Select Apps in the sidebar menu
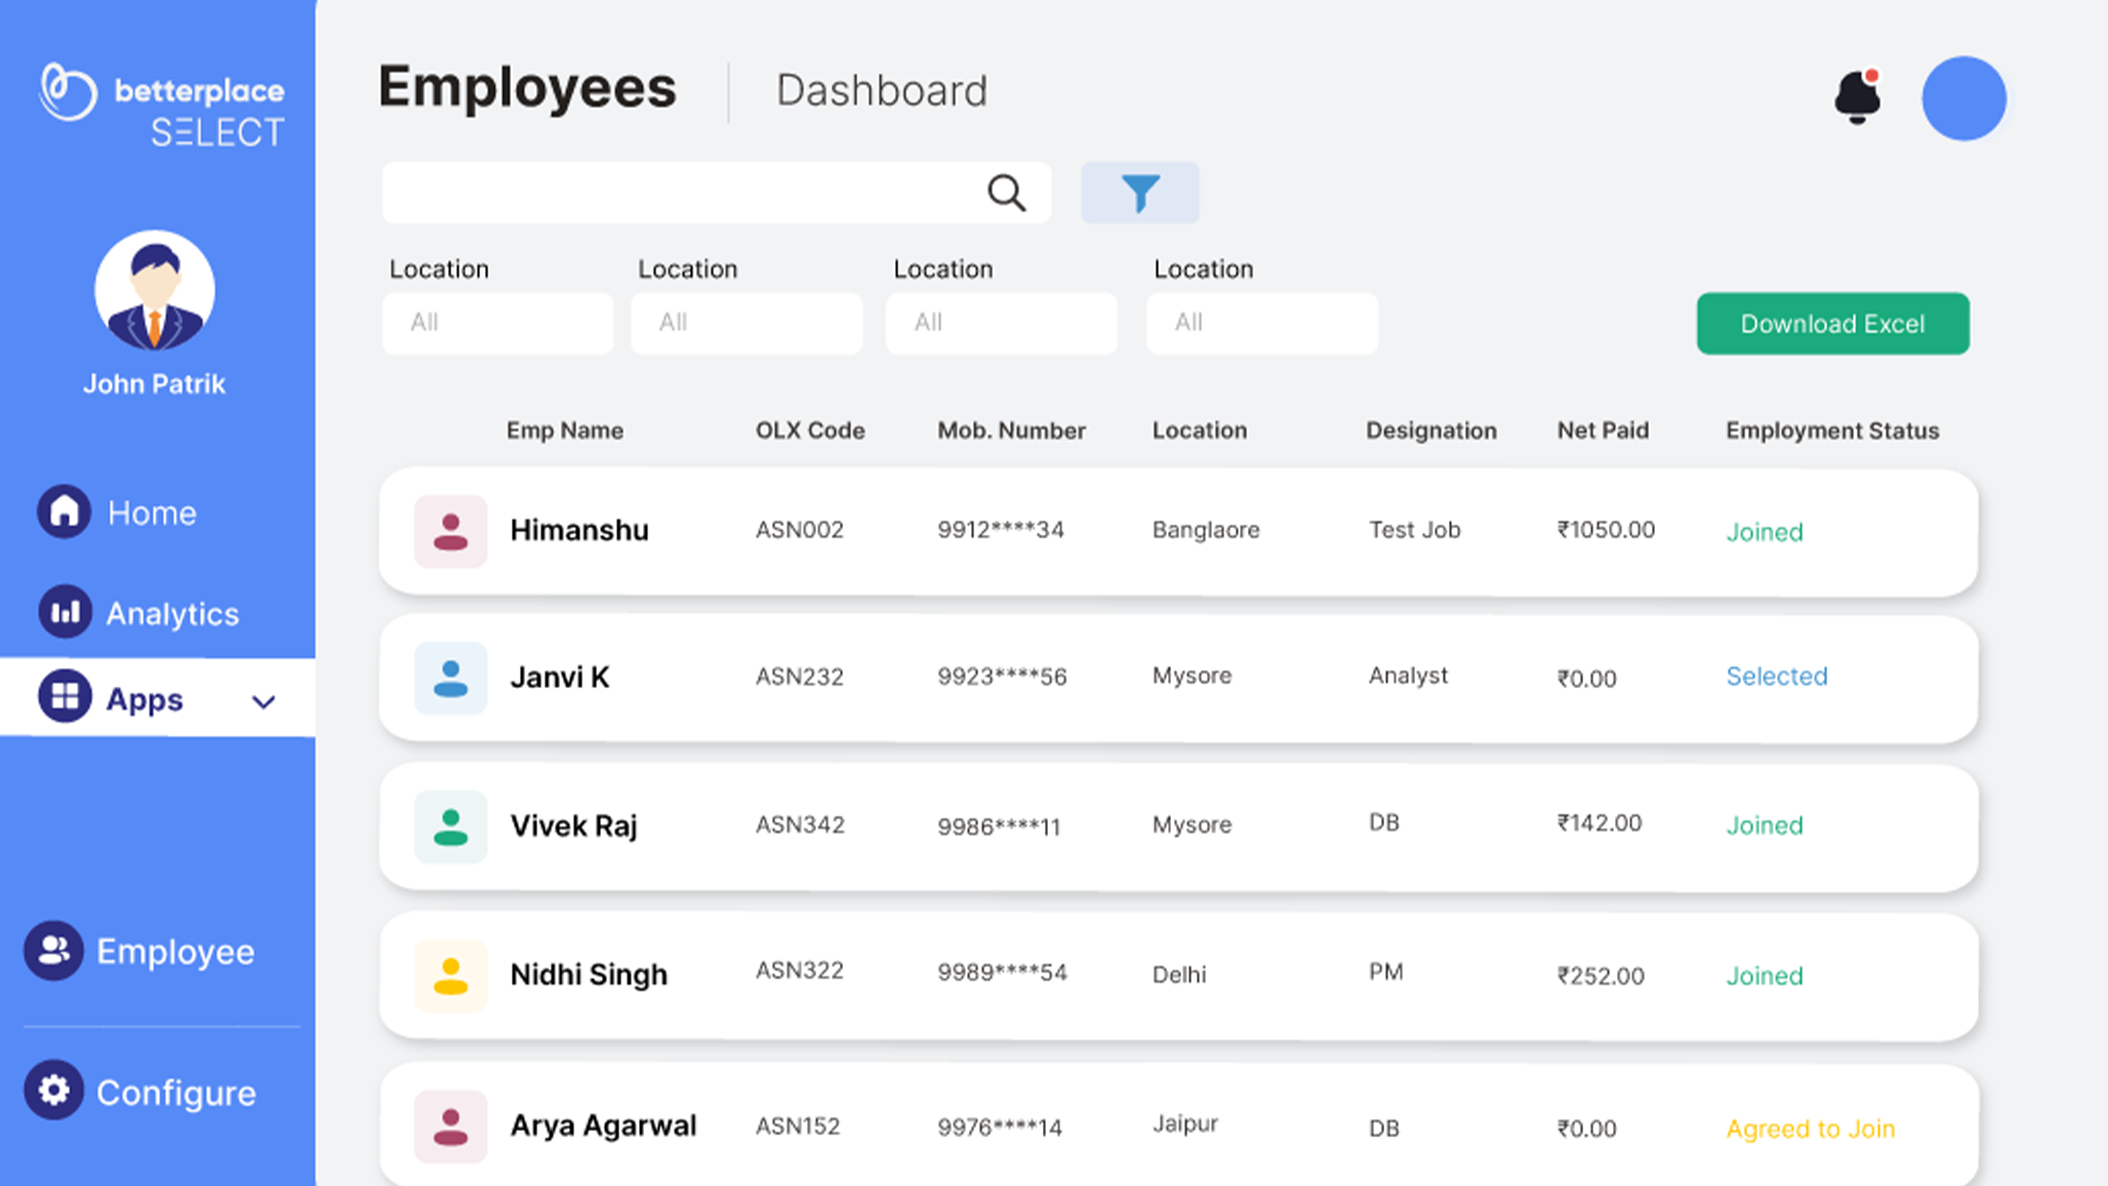2108x1186 pixels. [x=145, y=699]
